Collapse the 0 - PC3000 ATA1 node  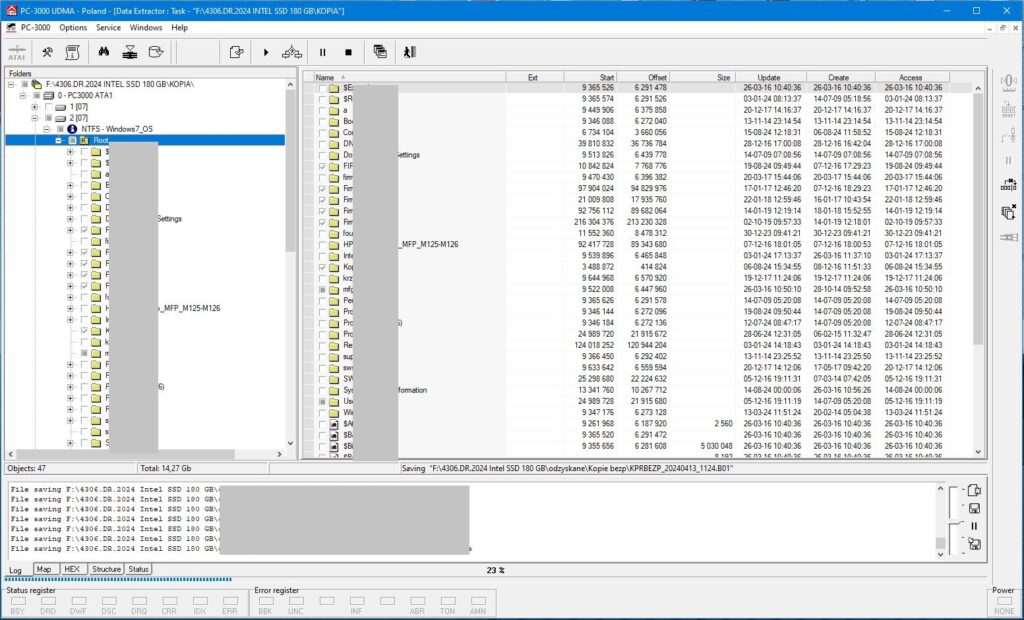tap(23, 95)
